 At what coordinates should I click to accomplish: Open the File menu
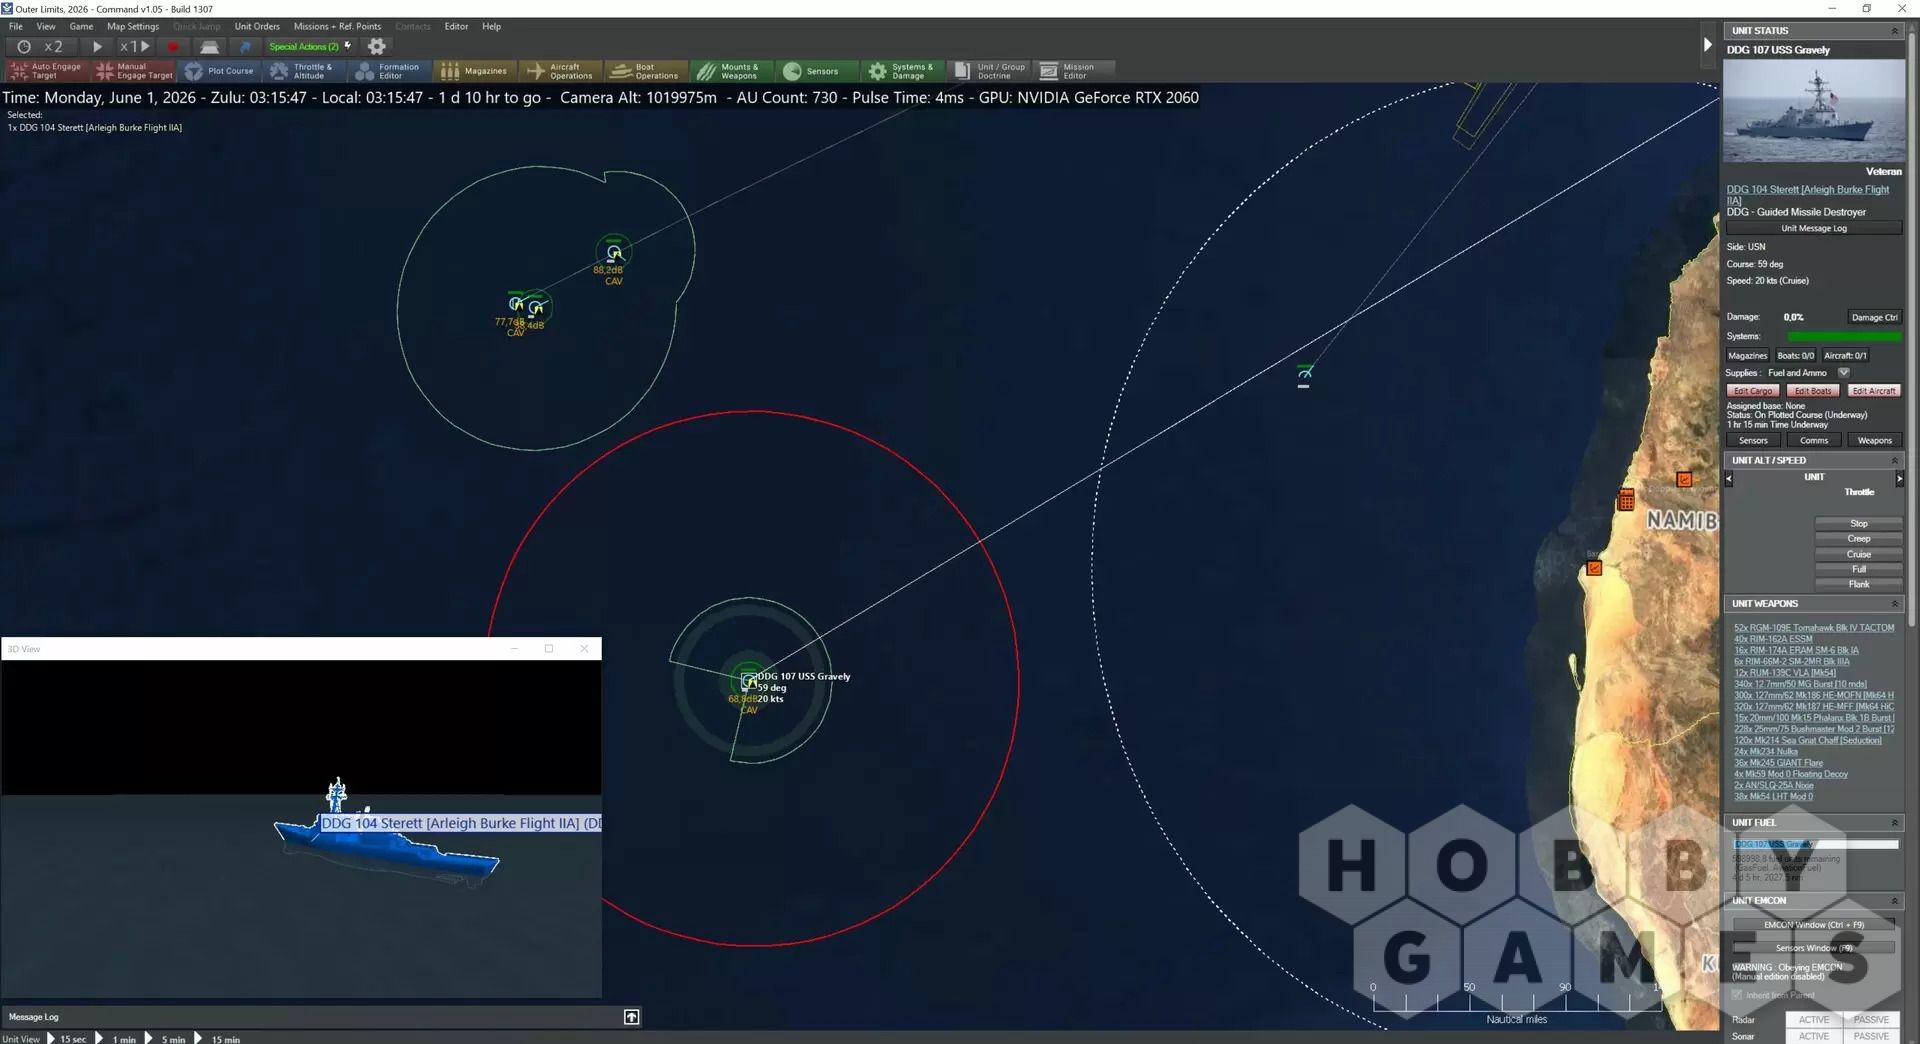[16, 26]
